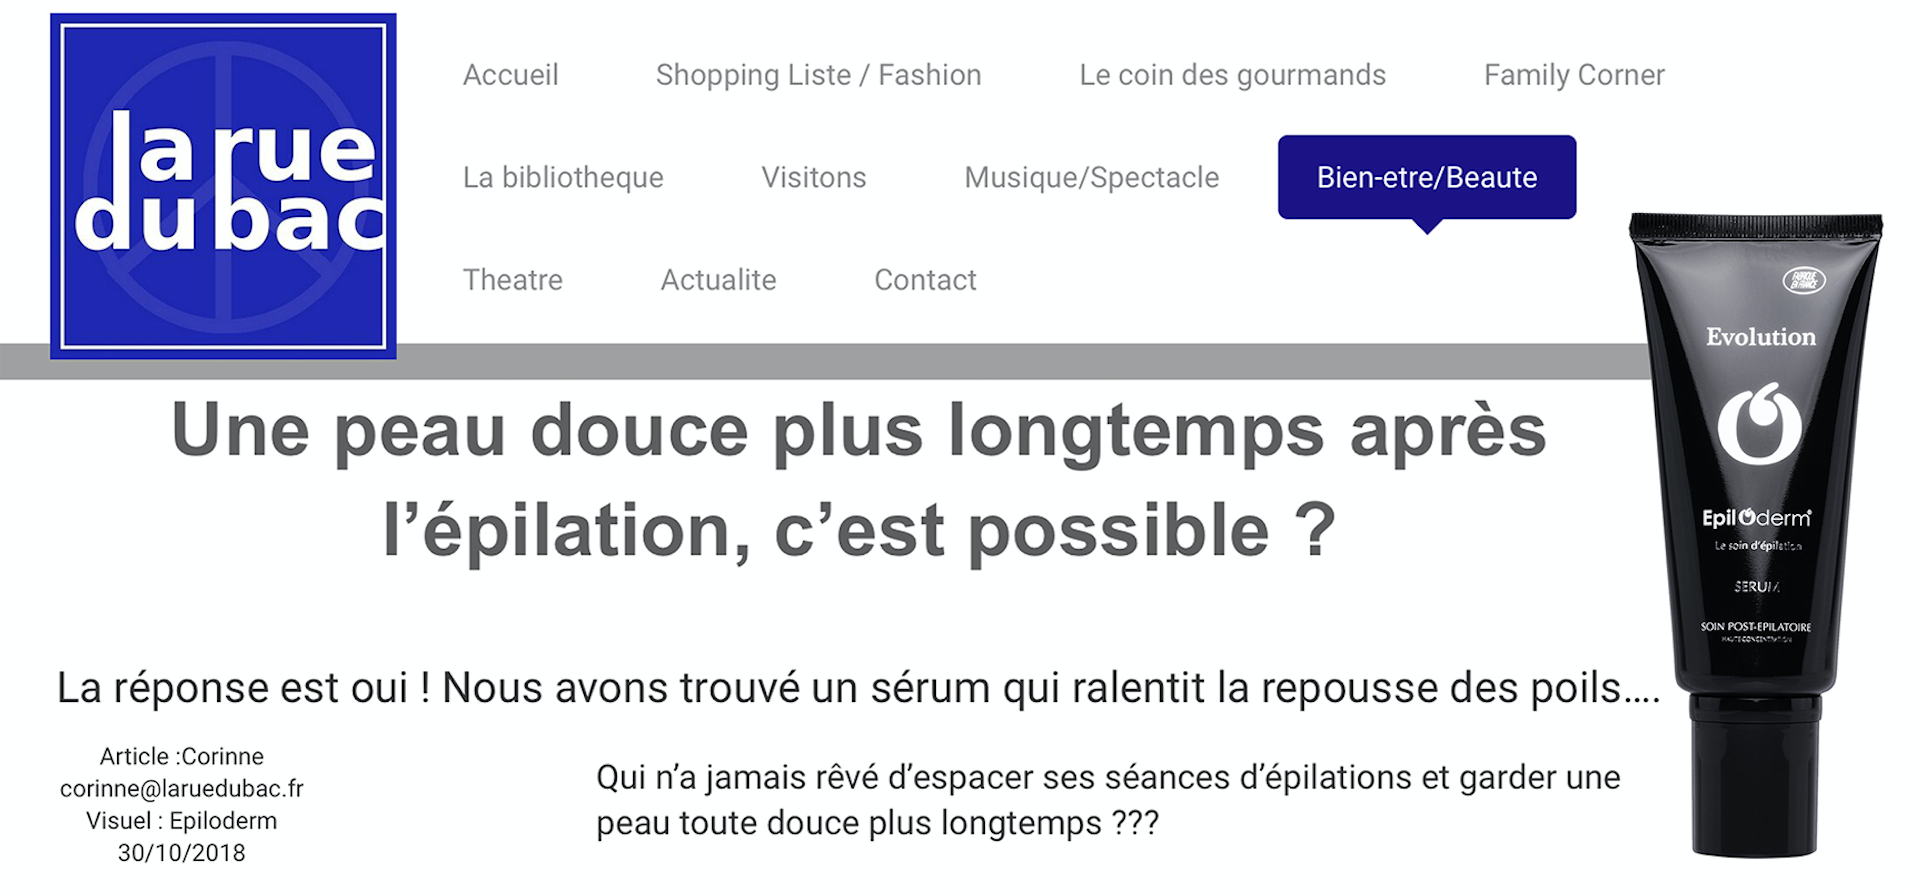This screenshot has height=894, width=1914.
Task: Click the Epiloderm swirl logo on tube
Action: pos(1759,424)
